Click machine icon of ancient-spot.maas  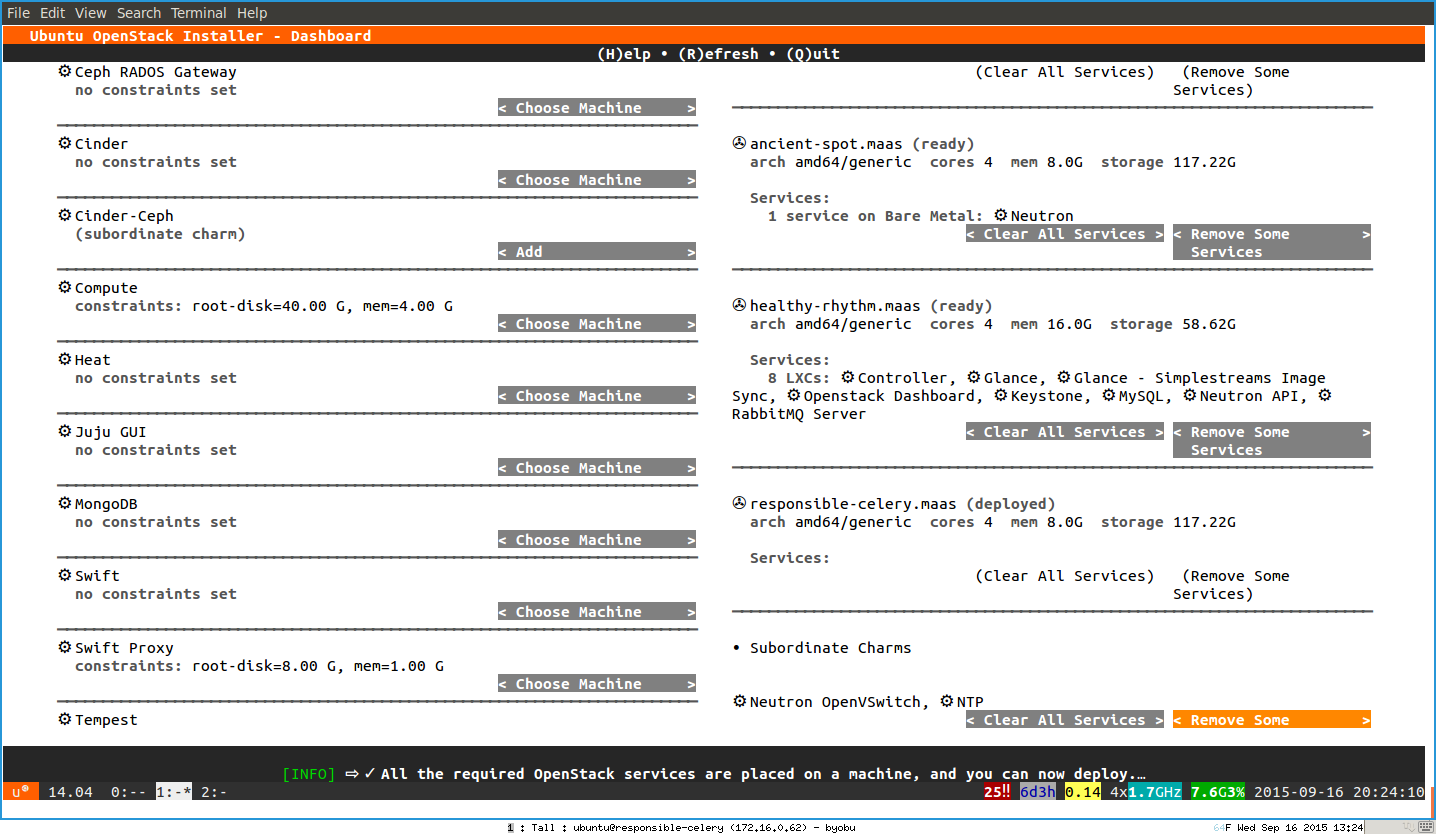point(740,144)
